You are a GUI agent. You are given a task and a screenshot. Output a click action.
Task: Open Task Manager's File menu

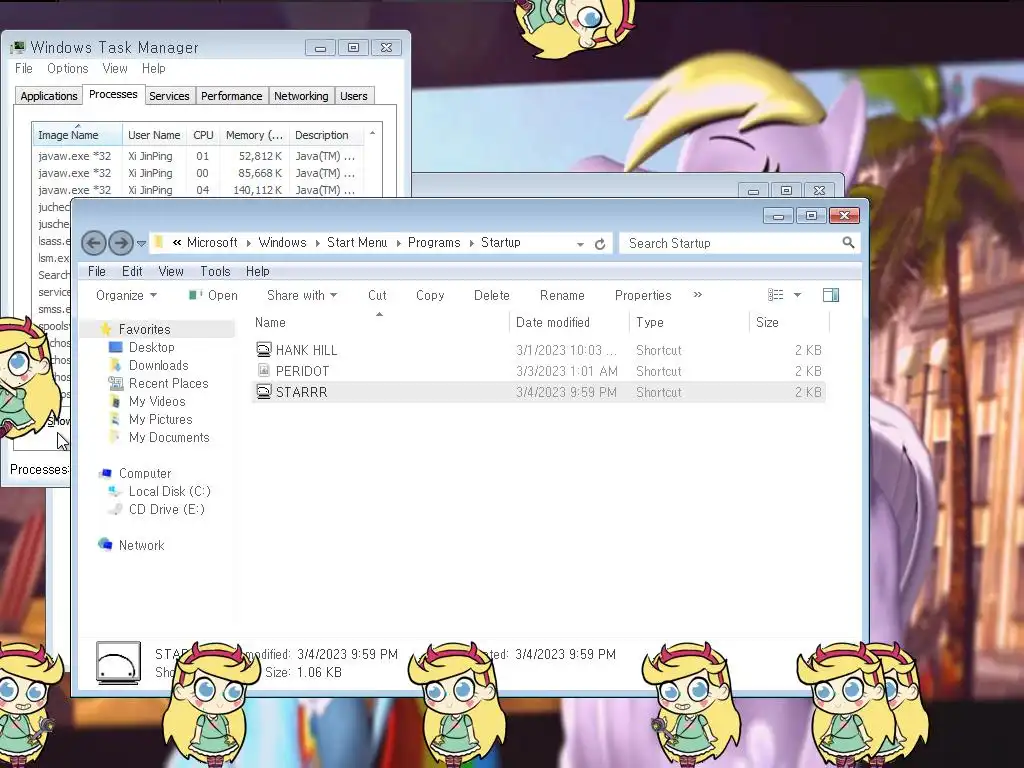24,68
